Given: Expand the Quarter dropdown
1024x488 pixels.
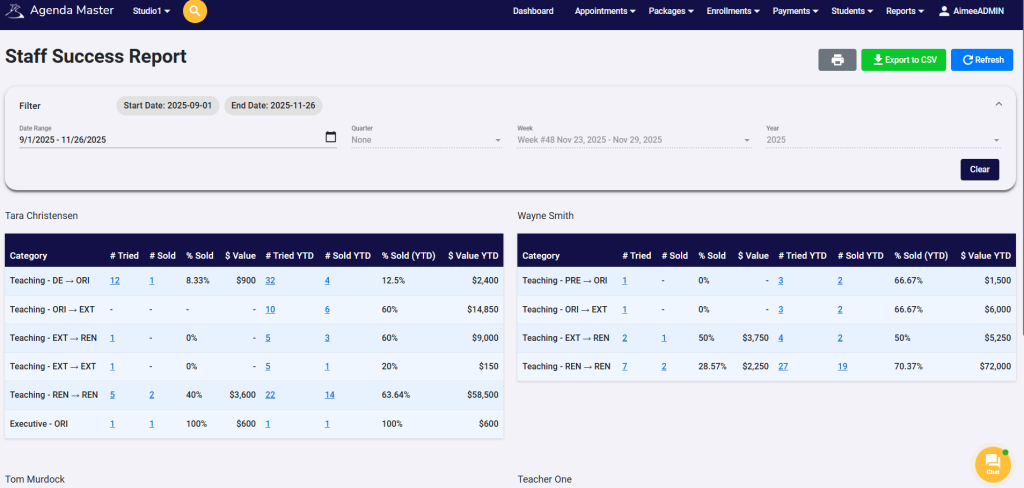Looking at the screenshot, I should 426,140.
